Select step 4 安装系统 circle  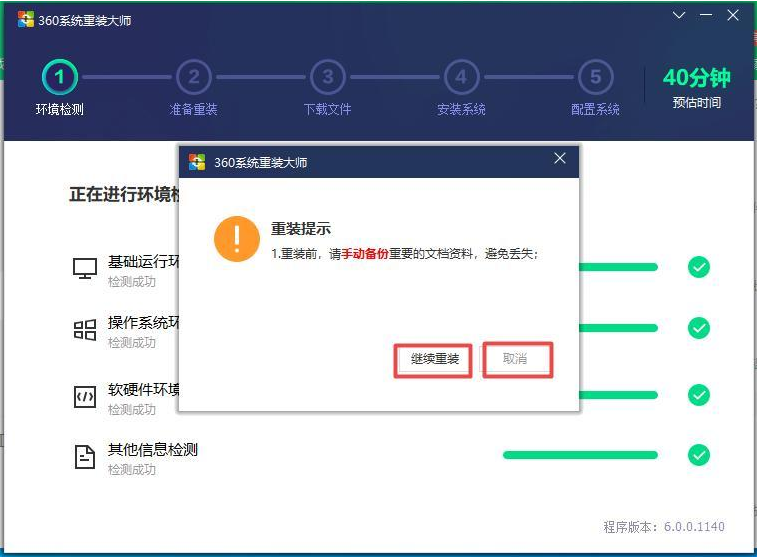pos(462,77)
